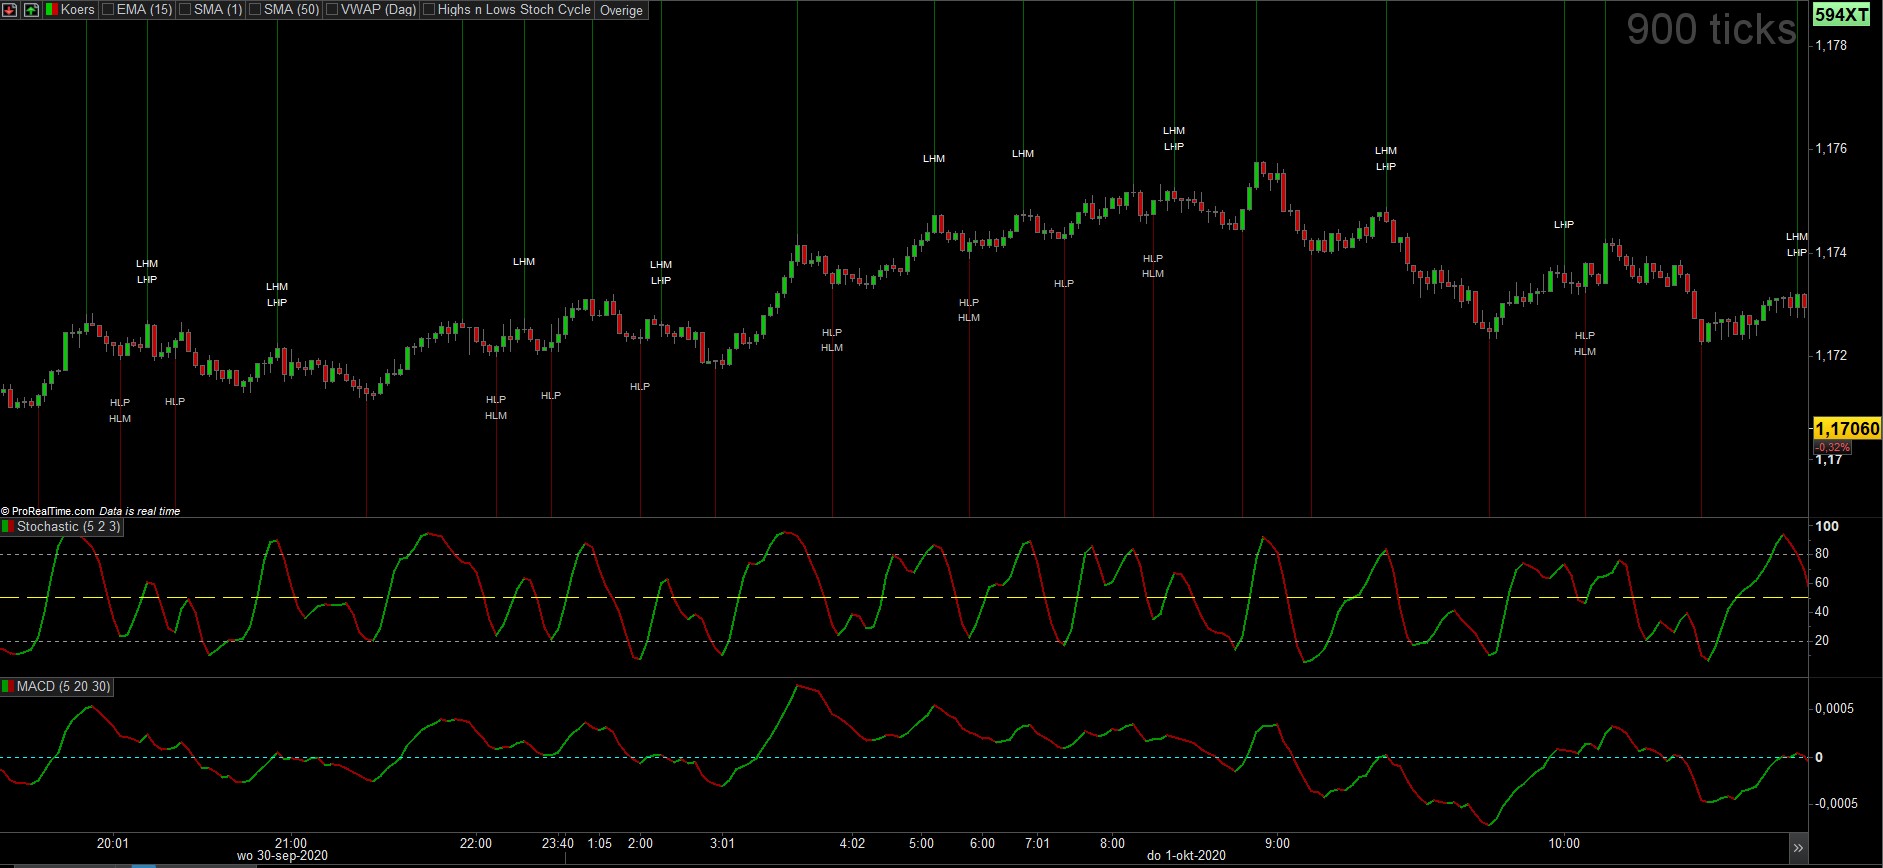Click the 60 level on the Stochastic axis

click(x=1822, y=583)
